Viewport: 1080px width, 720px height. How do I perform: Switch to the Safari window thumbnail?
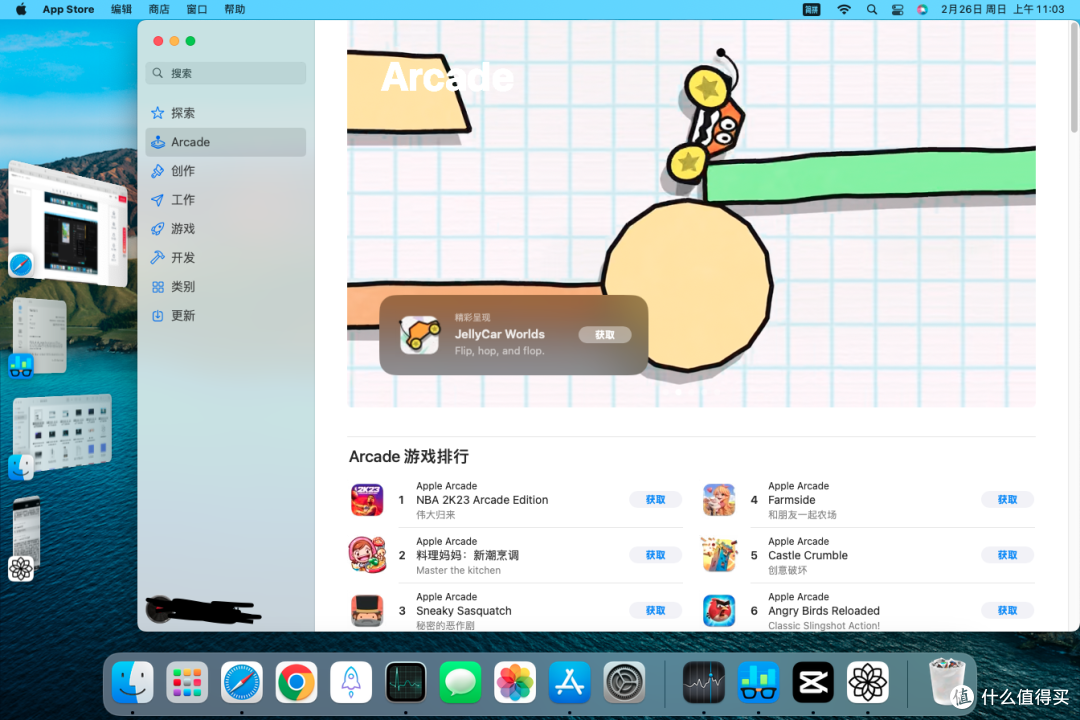[68, 224]
